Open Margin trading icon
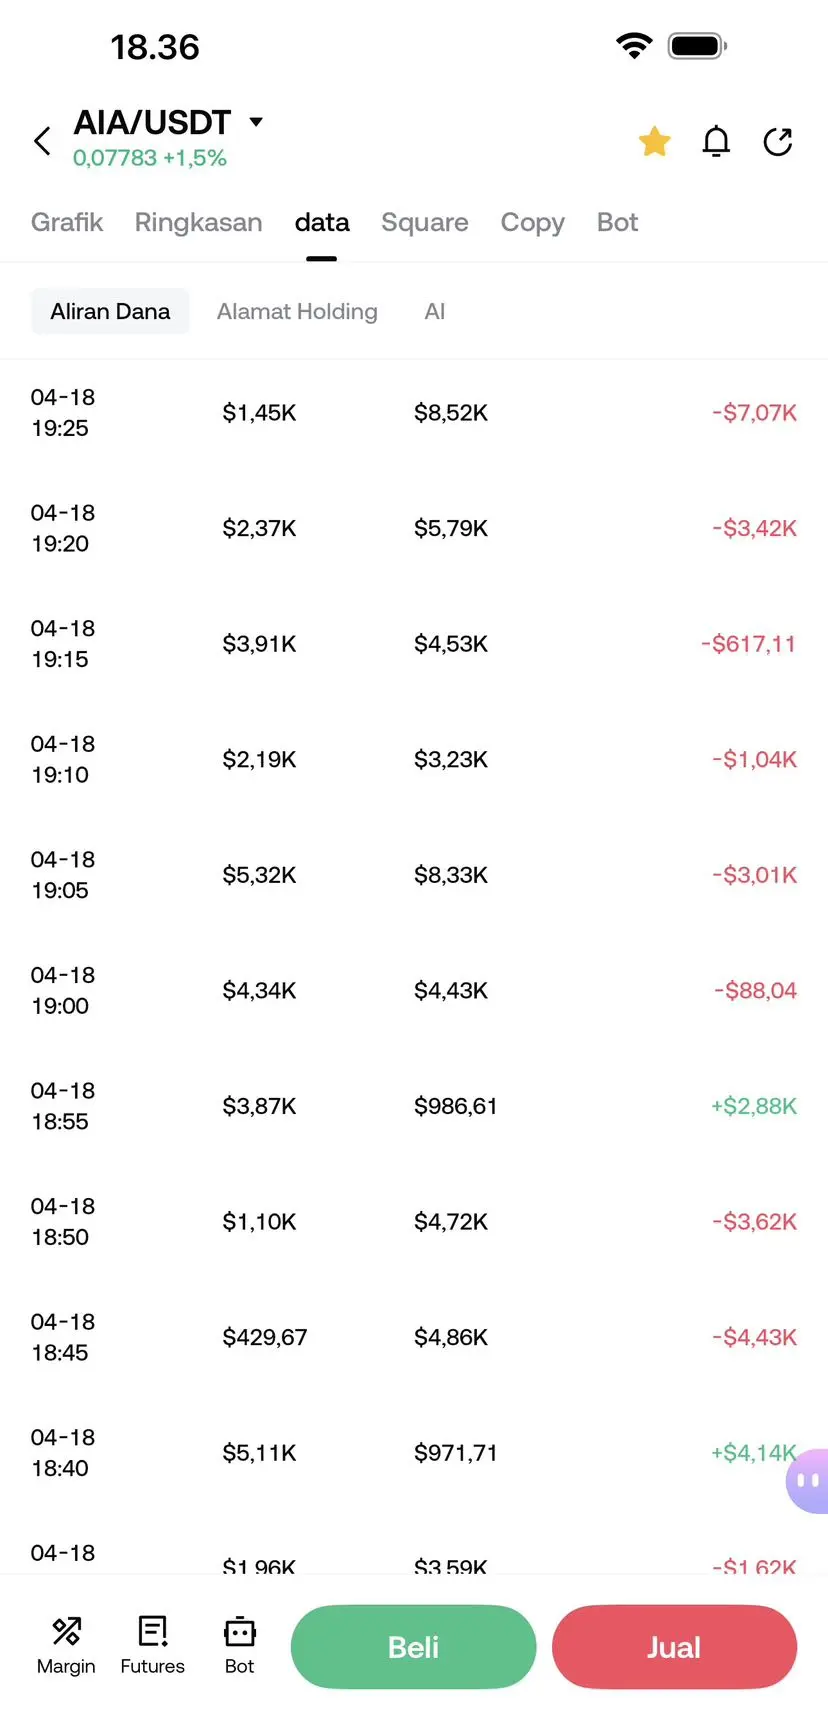The height and width of the screenshot is (1733, 828). click(x=66, y=1645)
